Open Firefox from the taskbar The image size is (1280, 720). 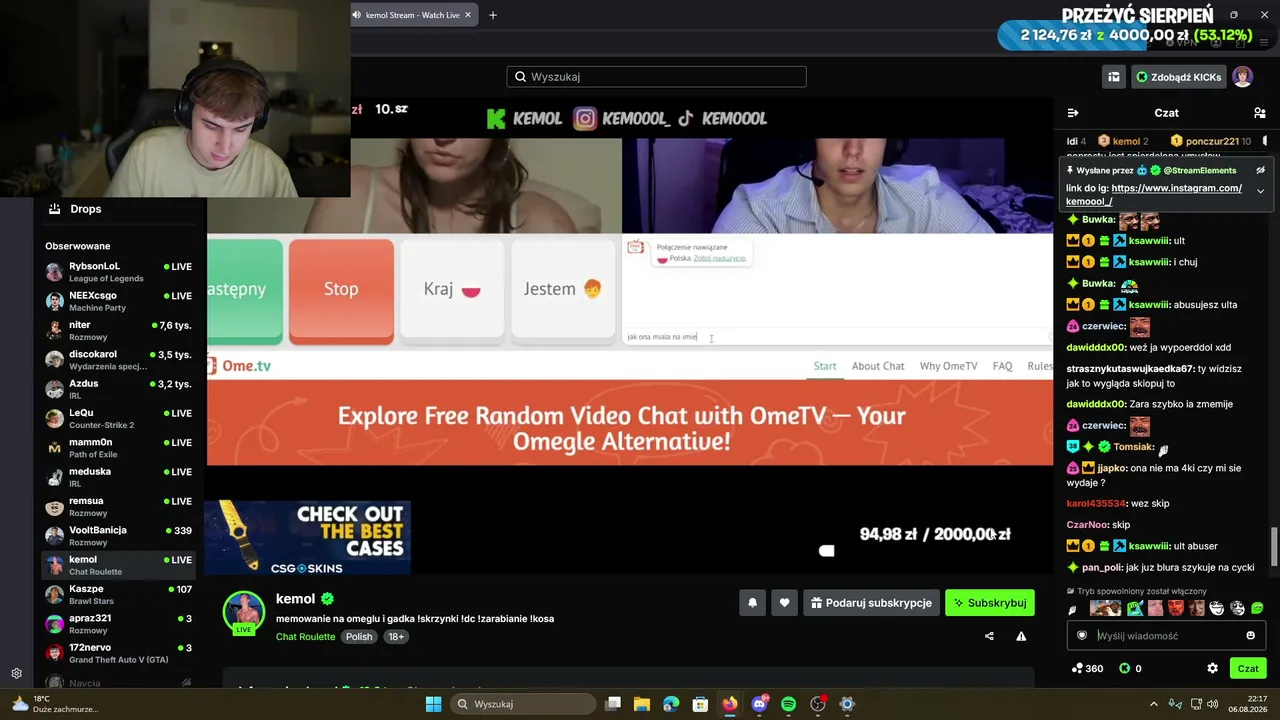click(x=730, y=704)
